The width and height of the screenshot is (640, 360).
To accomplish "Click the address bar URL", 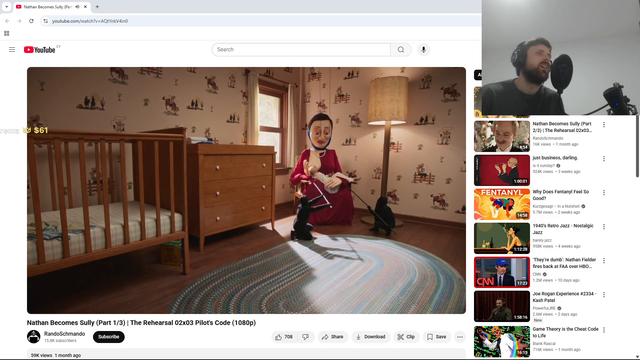I will click(90, 21).
